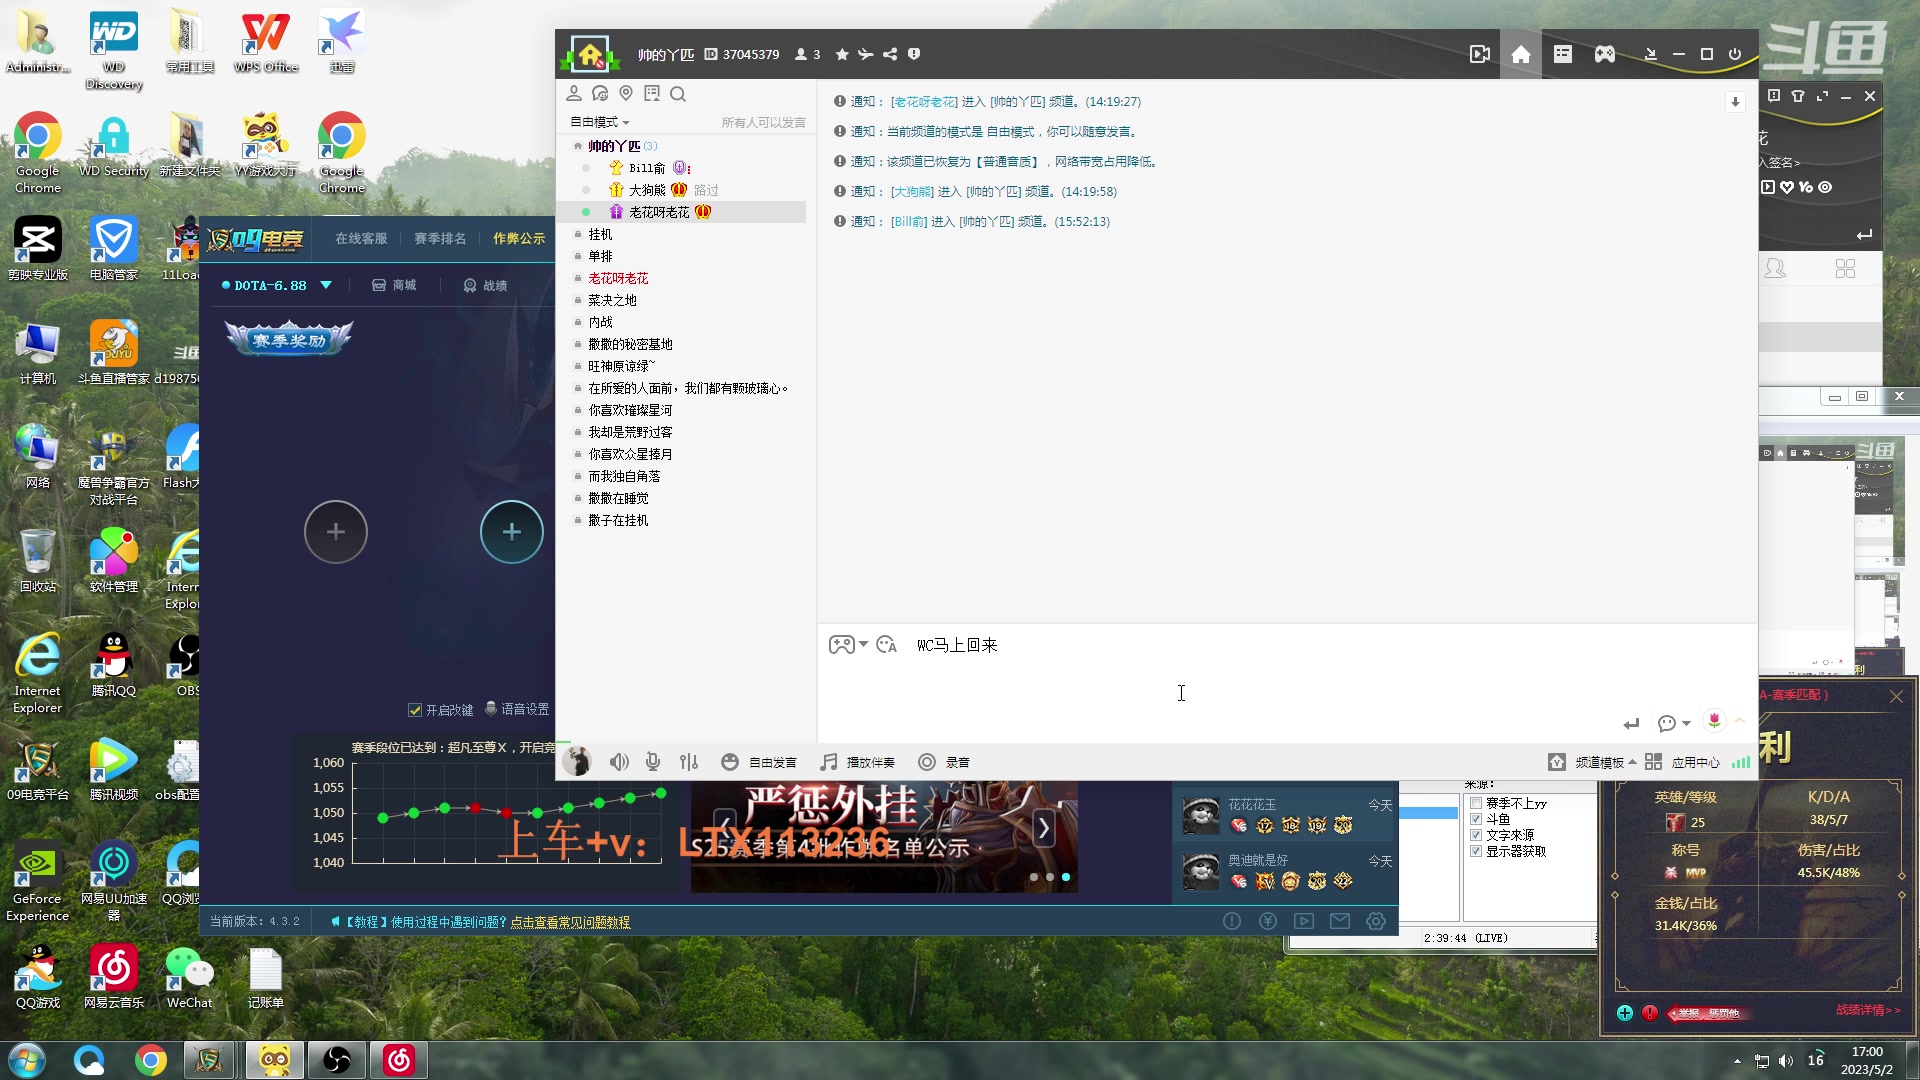Click the location pin icon above channel tree
Viewport: 1920px width, 1080px height.
tap(626, 93)
